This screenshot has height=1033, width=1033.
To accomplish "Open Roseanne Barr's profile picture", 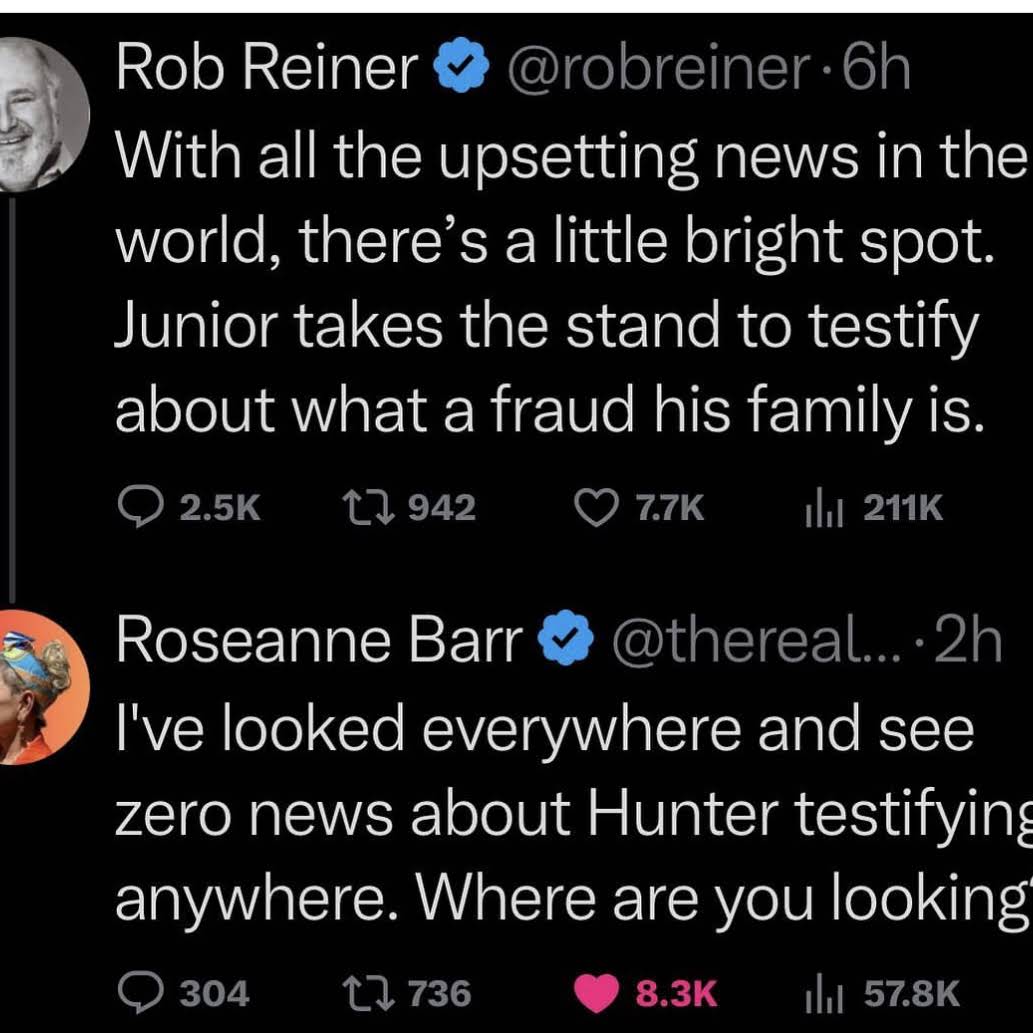I will pos(41,687).
